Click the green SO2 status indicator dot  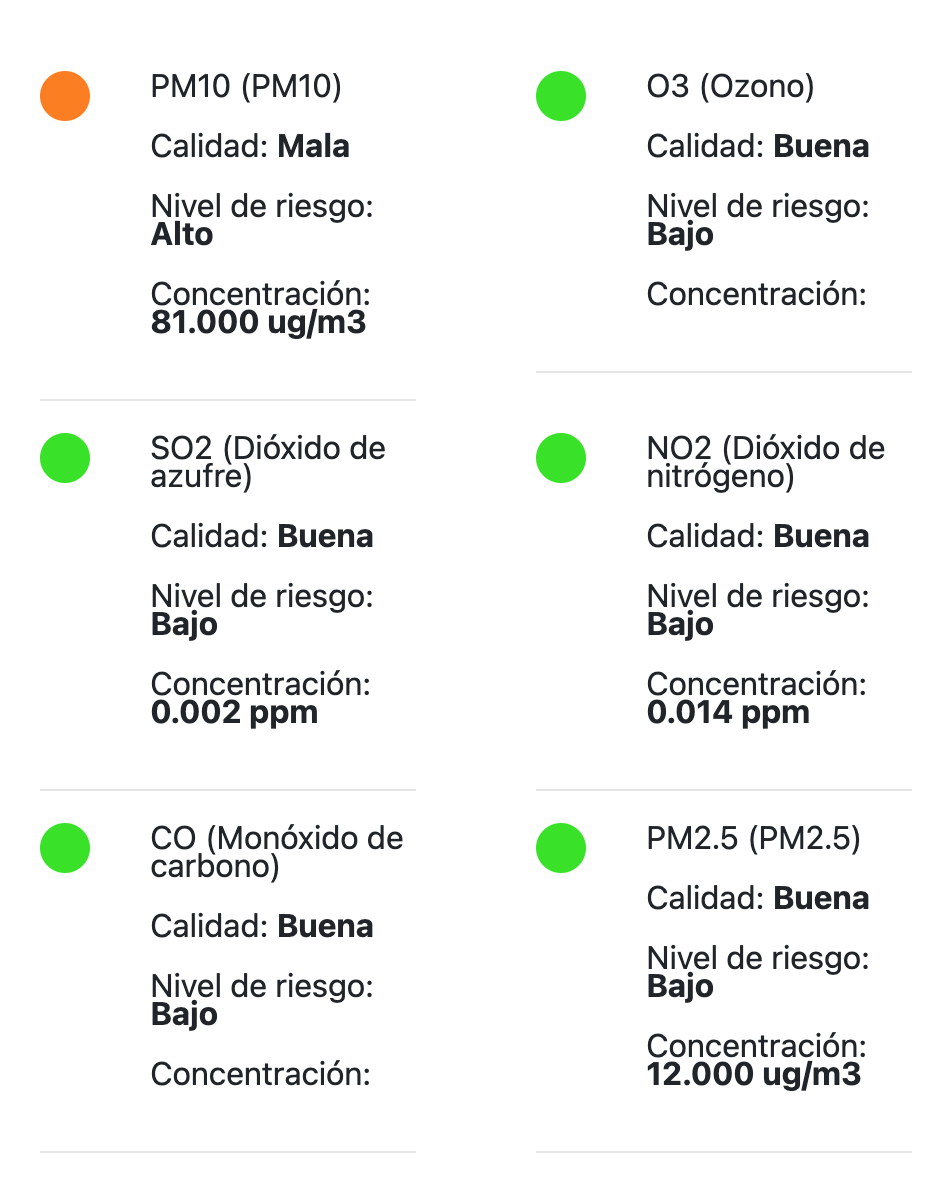coord(65,458)
